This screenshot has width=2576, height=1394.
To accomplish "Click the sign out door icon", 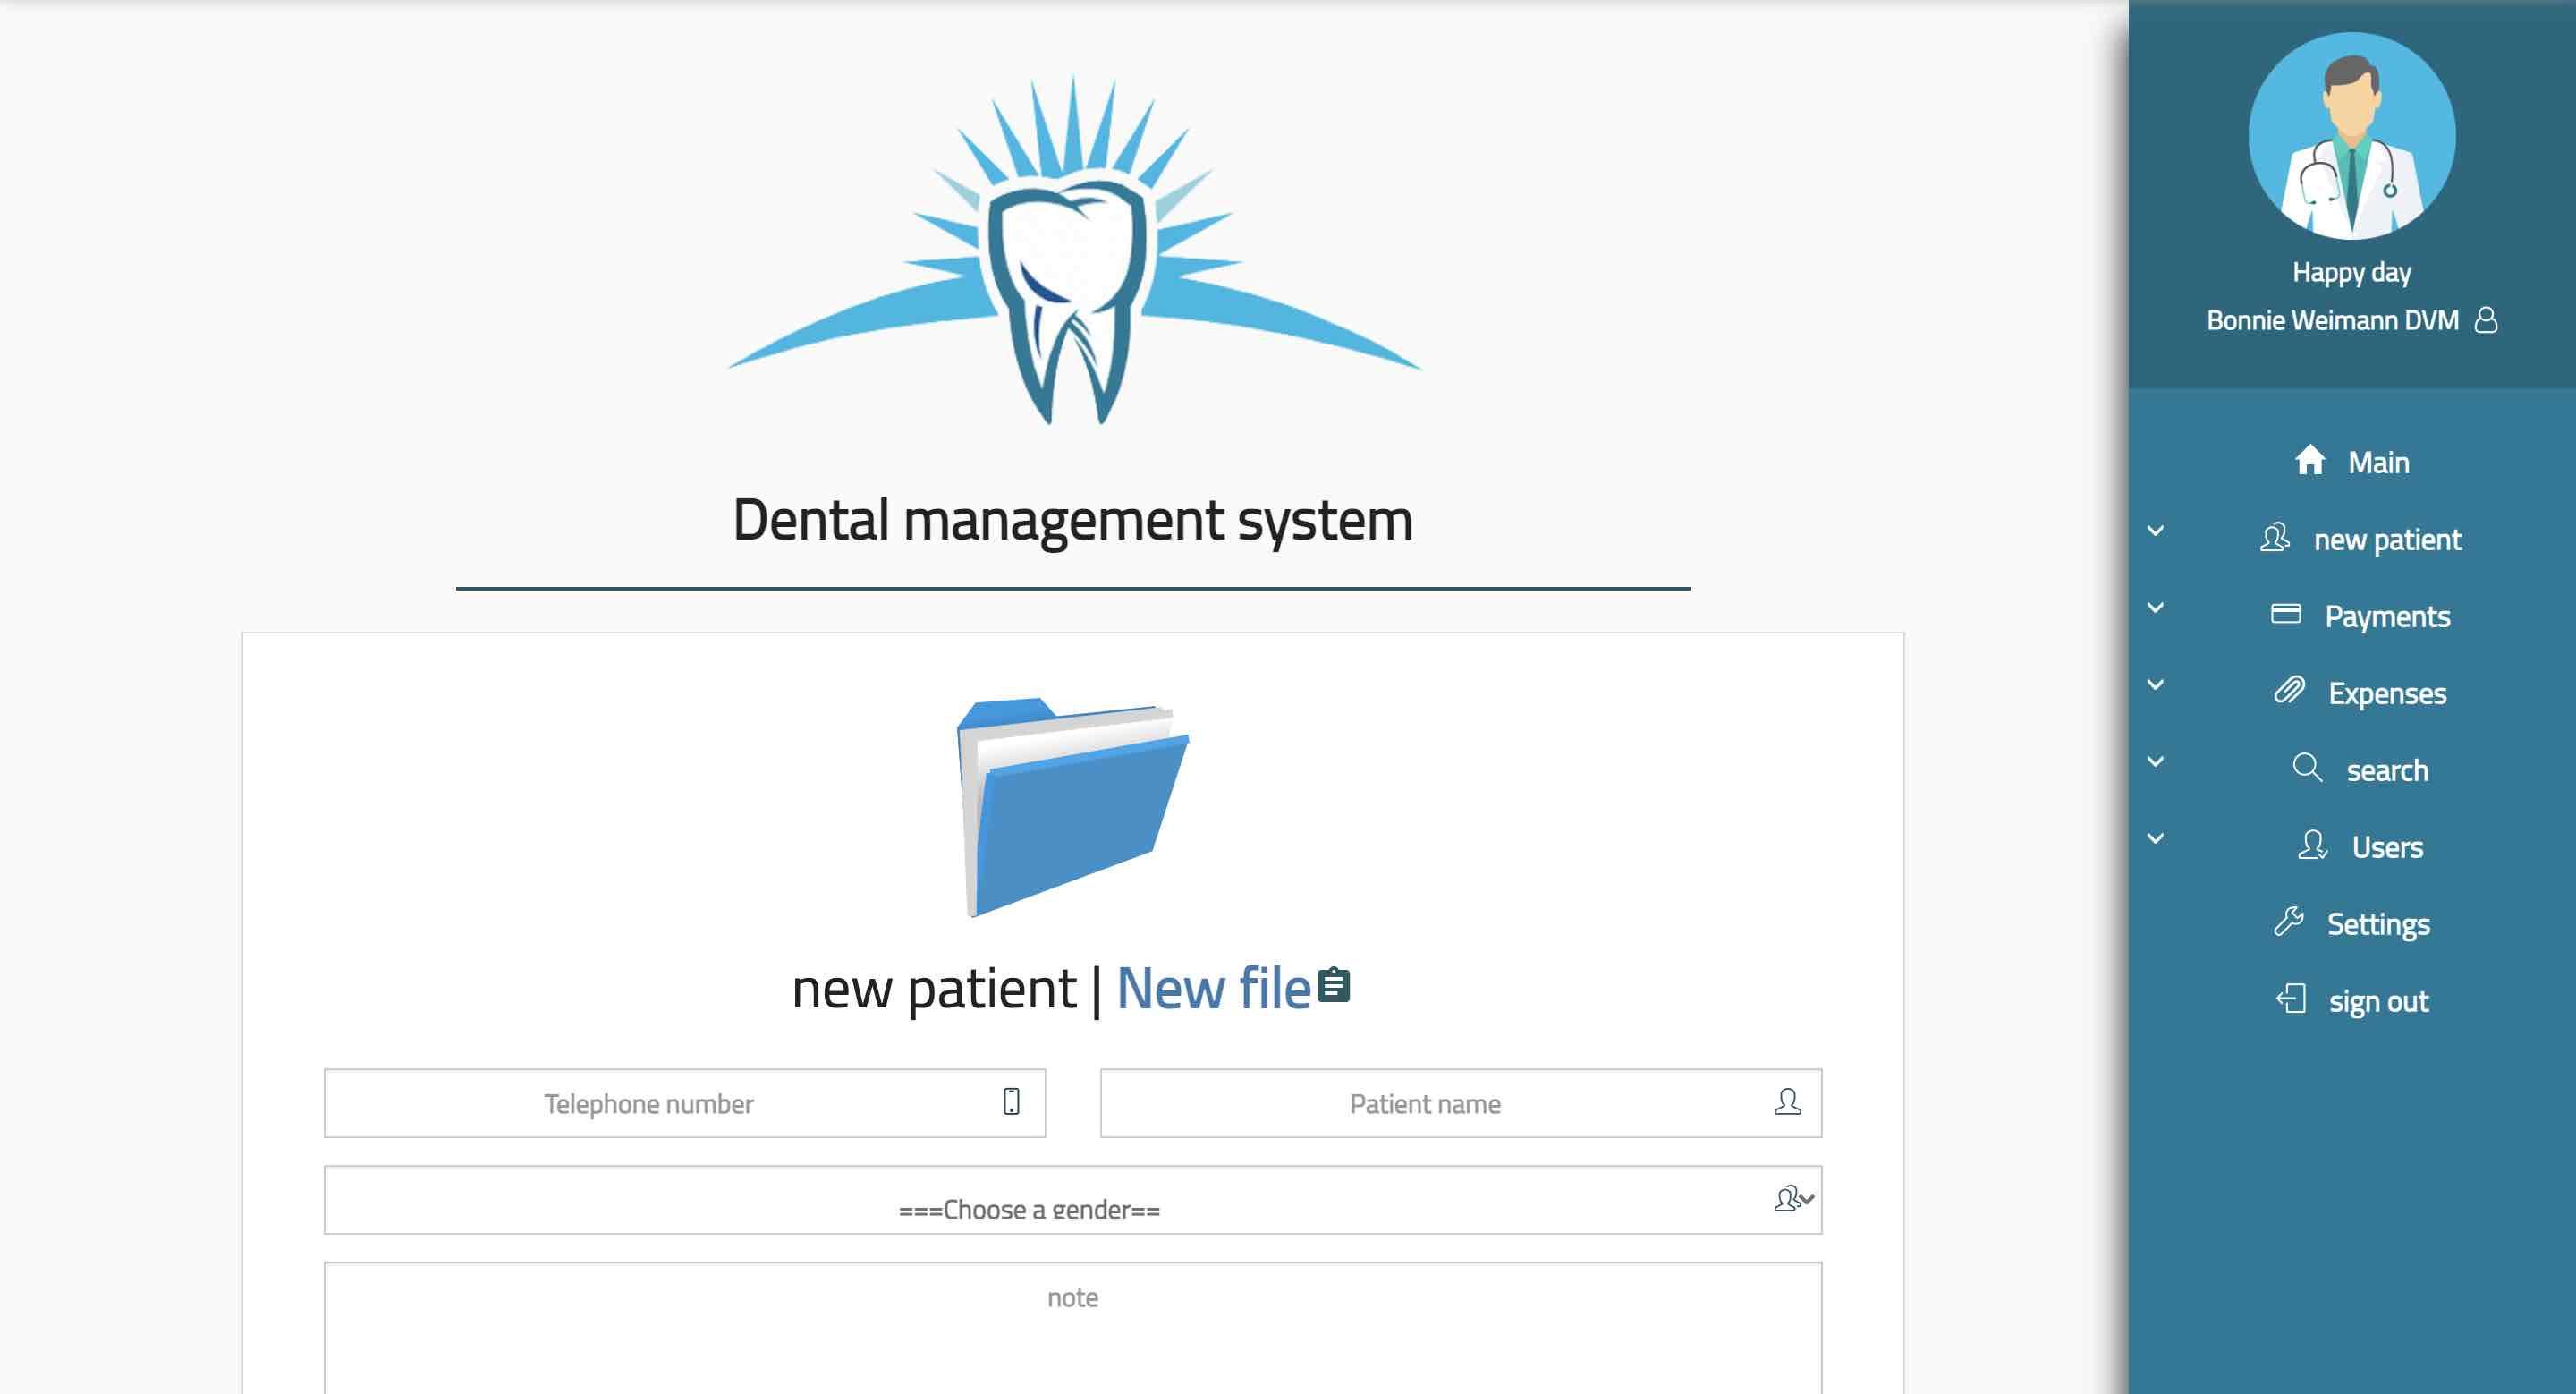I will [2291, 999].
